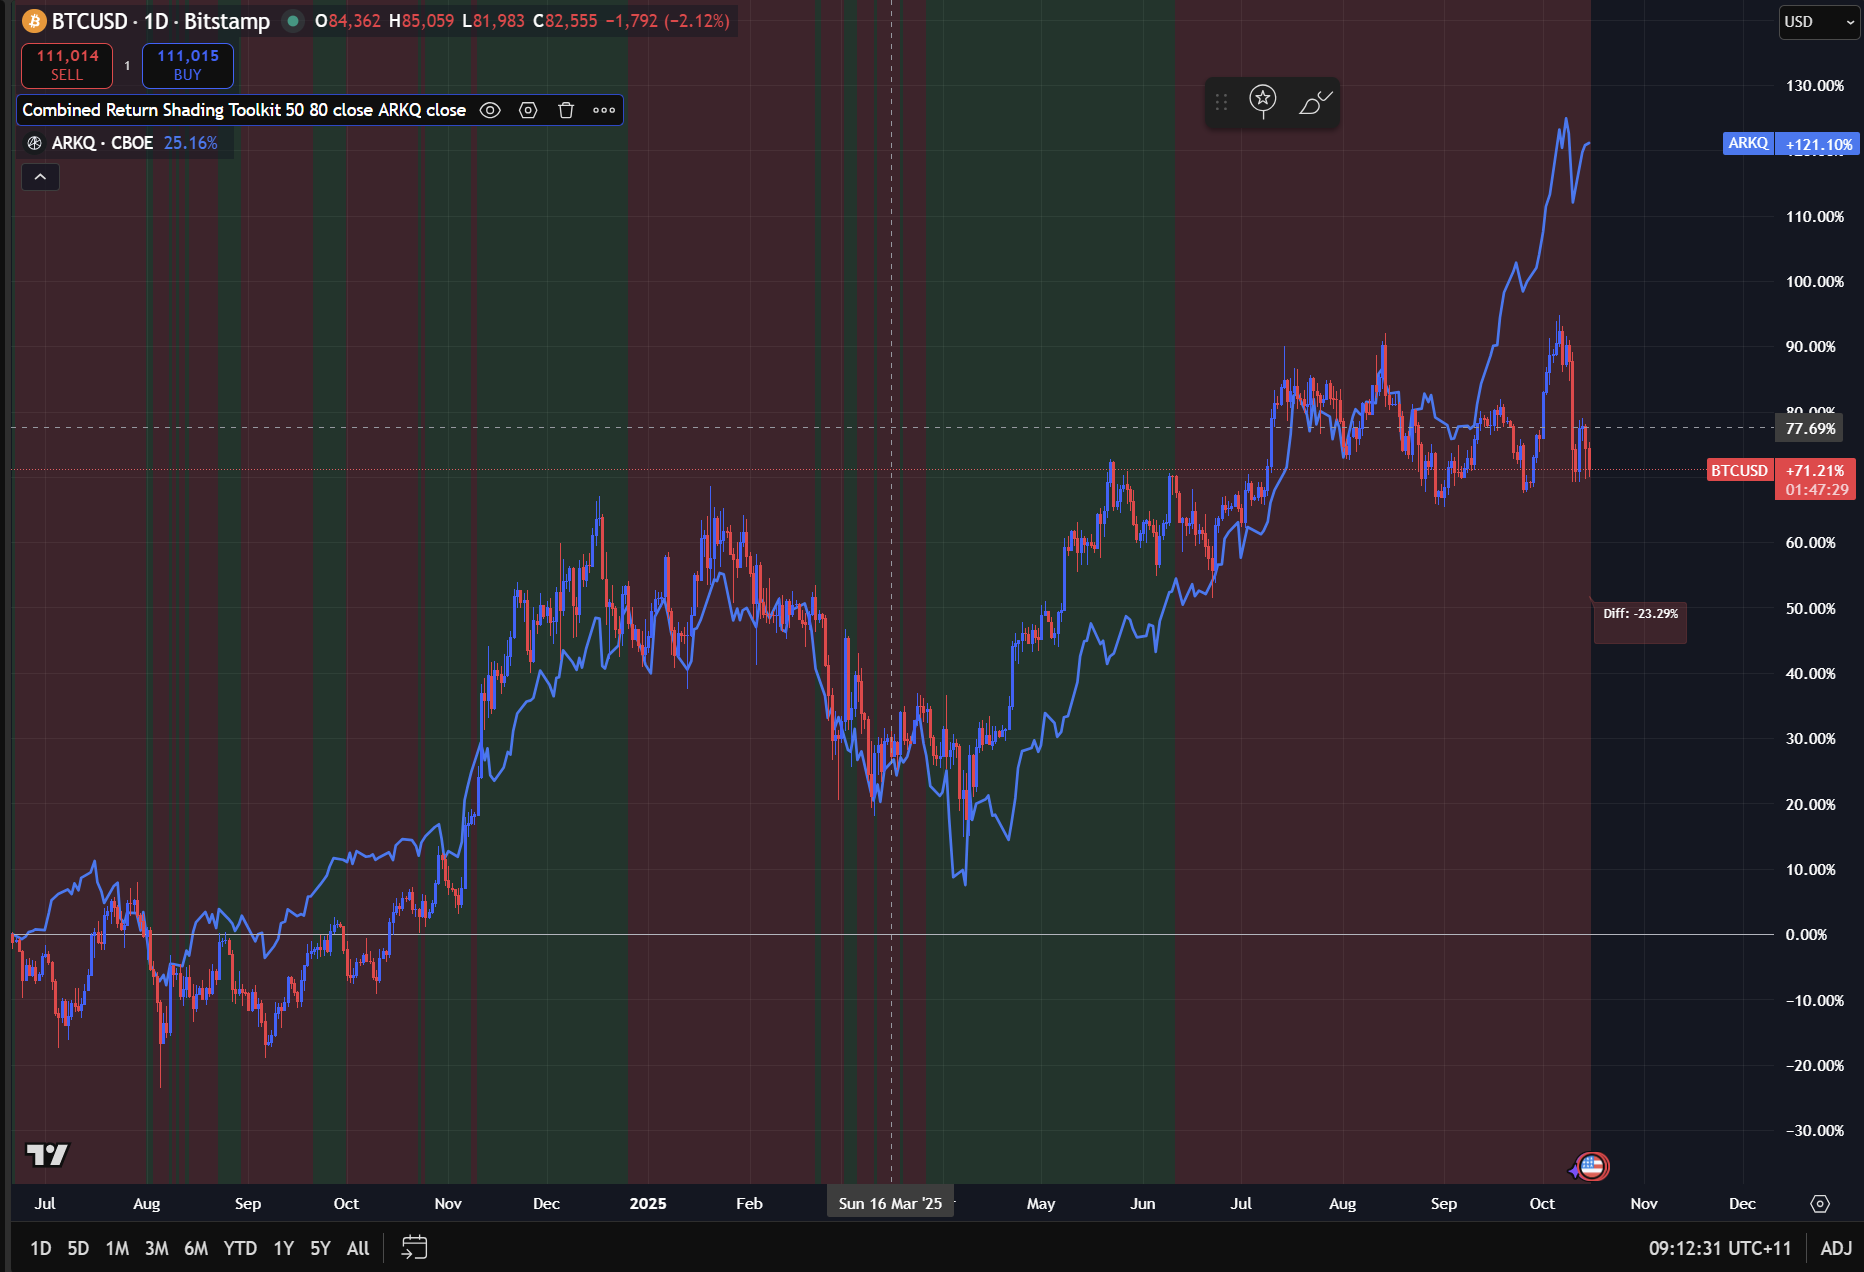The height and width of the screenshot is (1272, 1864).
Task: Select the 1Y time range
Action: [284, 1248]
